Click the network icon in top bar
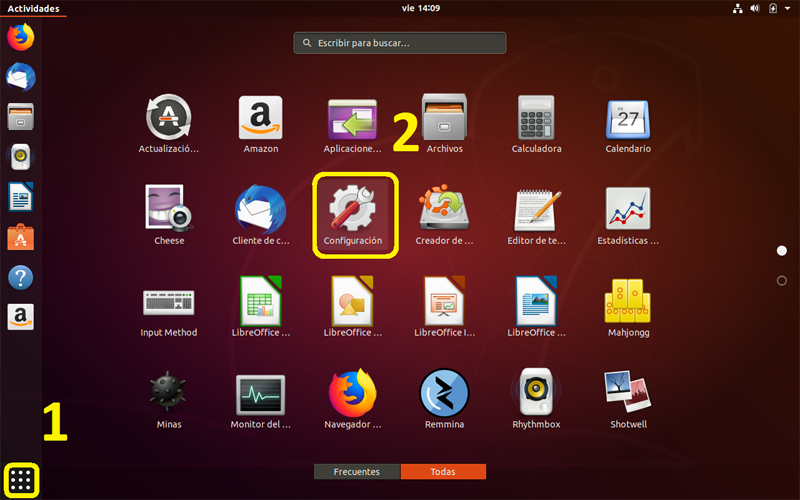This screenshot has height=500, width=800. point(738,8)
